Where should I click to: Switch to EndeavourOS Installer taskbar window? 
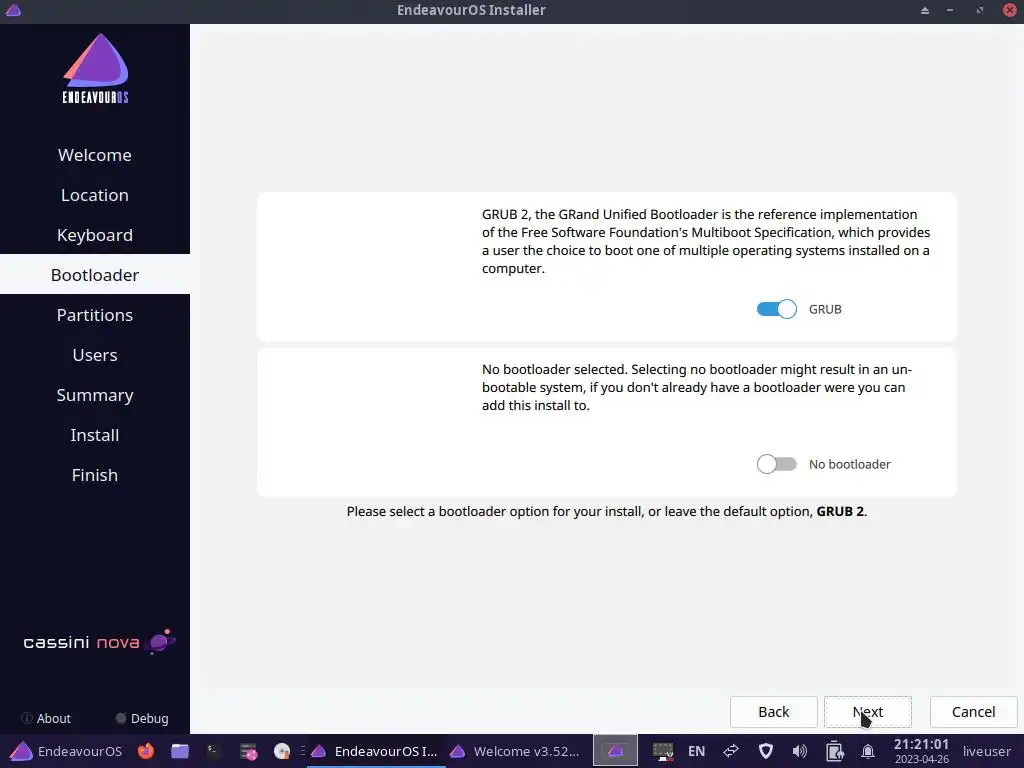tap(375, 751)
